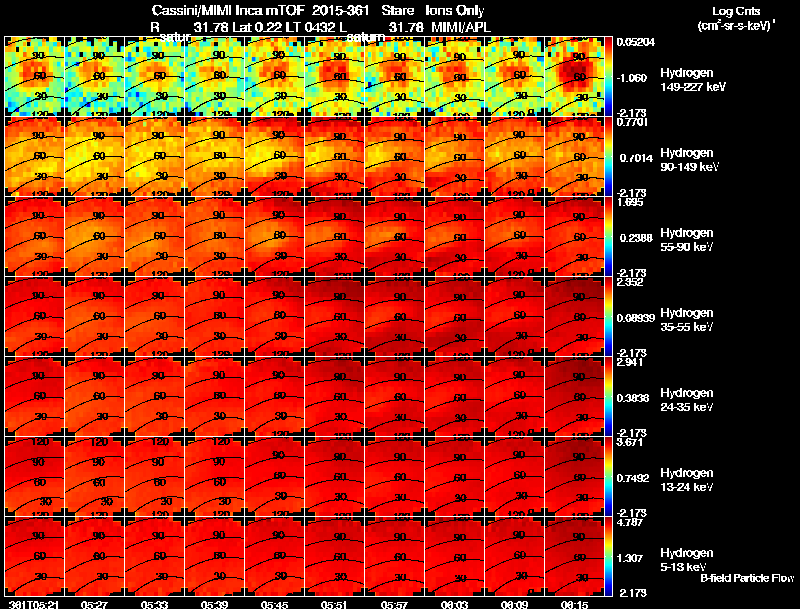Click the colorbar value '3.671'
This screenshot has height=609, width=800.
[x=630, y=442]
